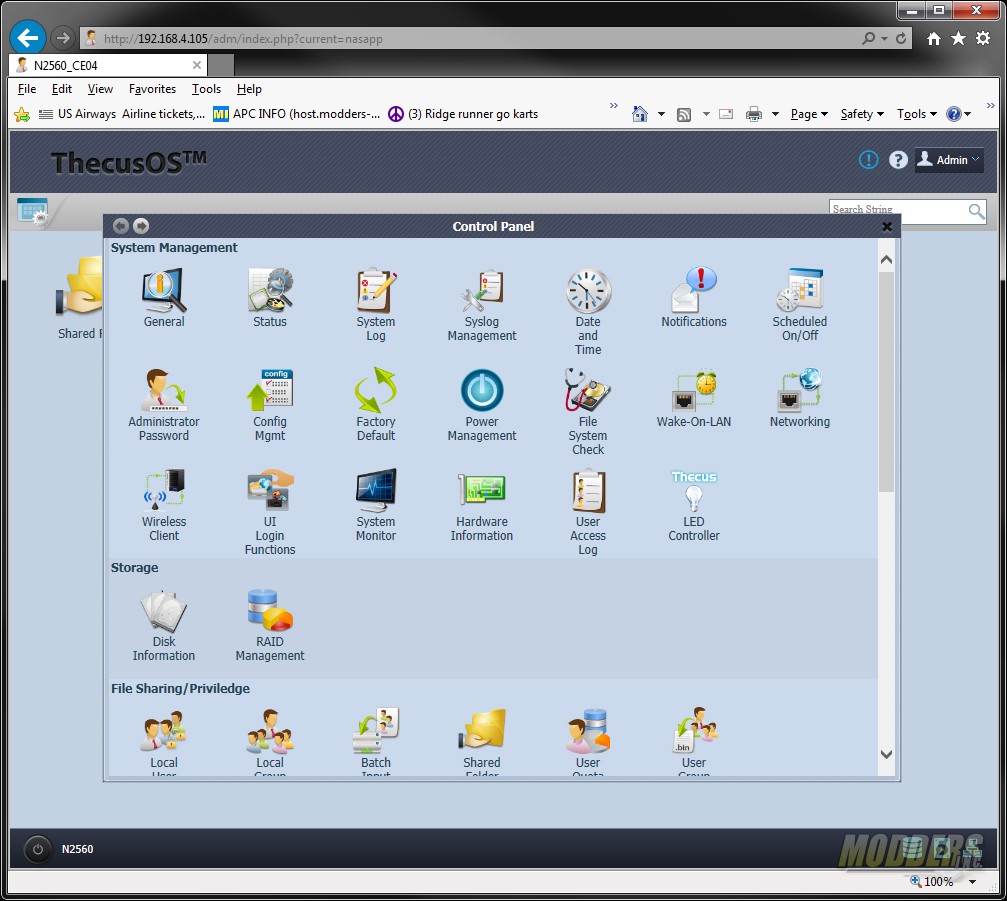Screen dimensions: 1007x901
Task: Click the blue alert info icon in header
Action: (x=868, y=160)
